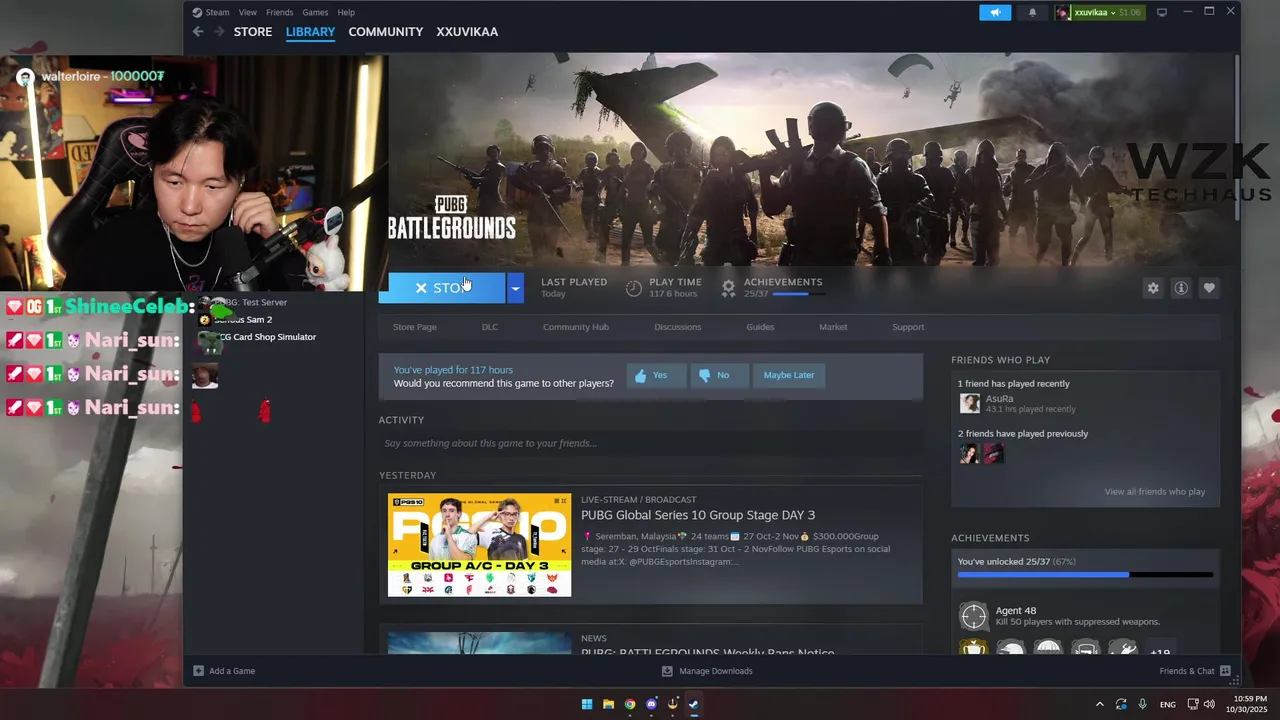The height and width of the screenshot is (720, 1280).
Task: Stop the running PUBG game
Action: pos(442,288)
